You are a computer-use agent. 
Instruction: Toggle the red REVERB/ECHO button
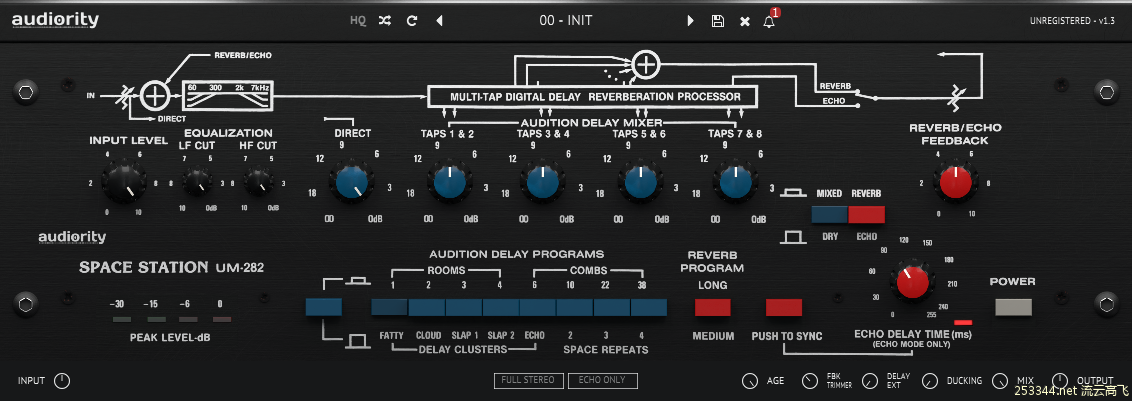pyautogui.click(x=866, y=214)
